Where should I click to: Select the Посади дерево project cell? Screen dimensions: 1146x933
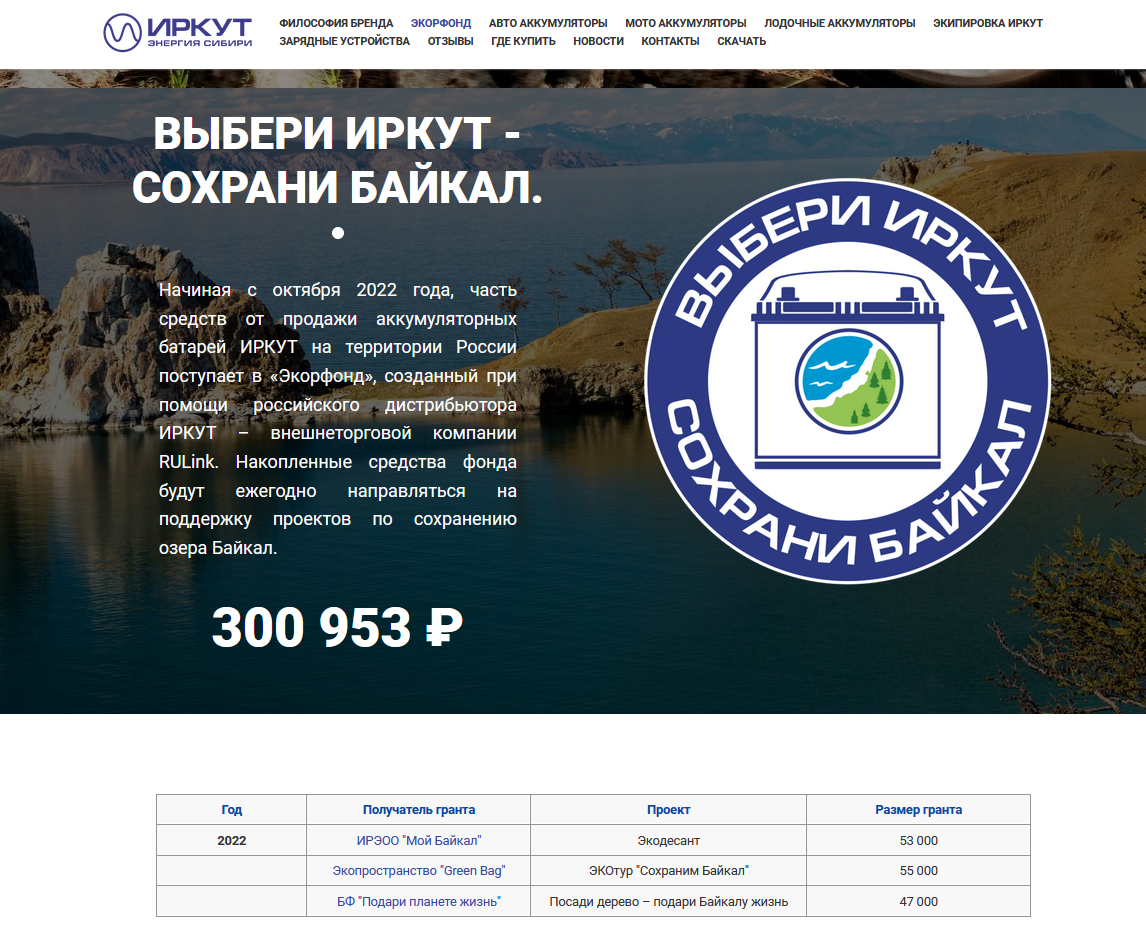668,902
